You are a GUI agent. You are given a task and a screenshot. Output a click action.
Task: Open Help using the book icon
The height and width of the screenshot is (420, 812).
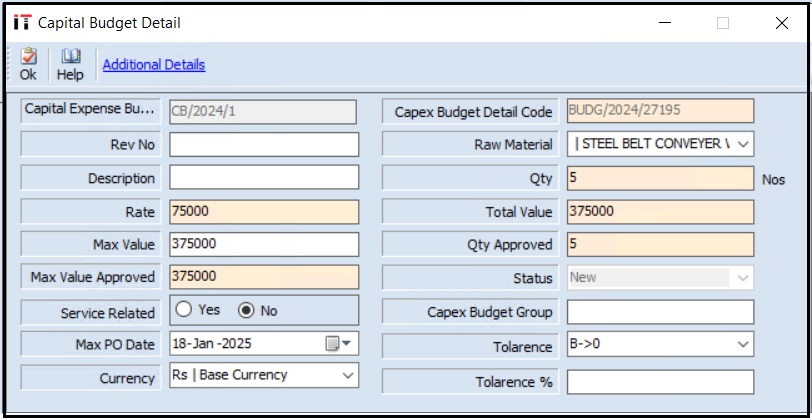[70, 57]
